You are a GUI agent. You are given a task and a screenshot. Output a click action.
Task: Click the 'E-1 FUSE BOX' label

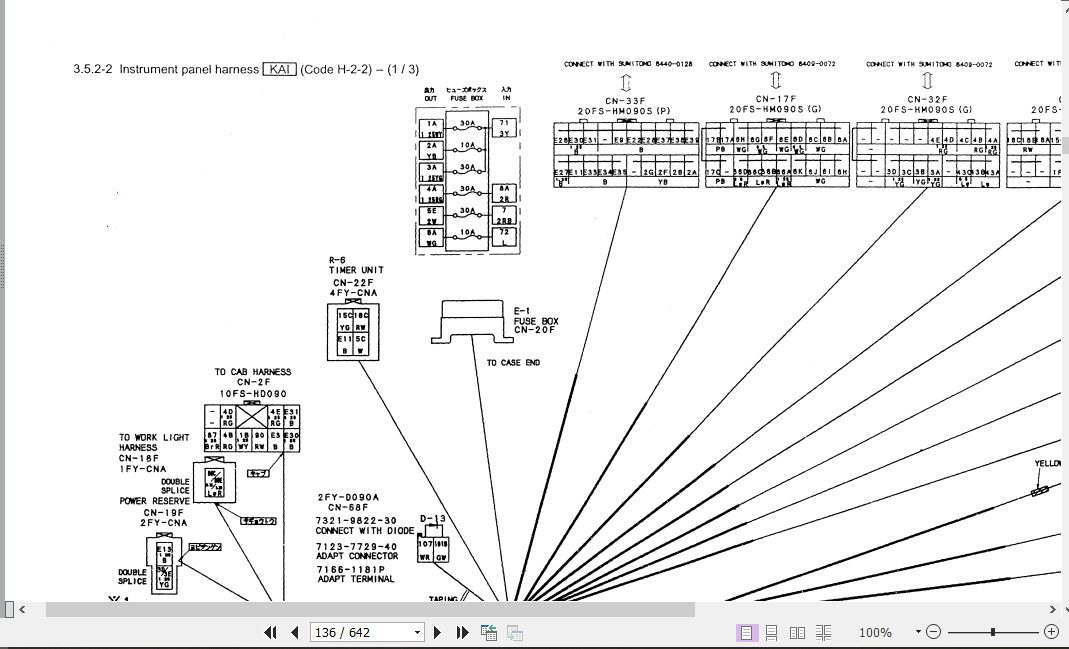pyautogui.click(x=536, y=316)
